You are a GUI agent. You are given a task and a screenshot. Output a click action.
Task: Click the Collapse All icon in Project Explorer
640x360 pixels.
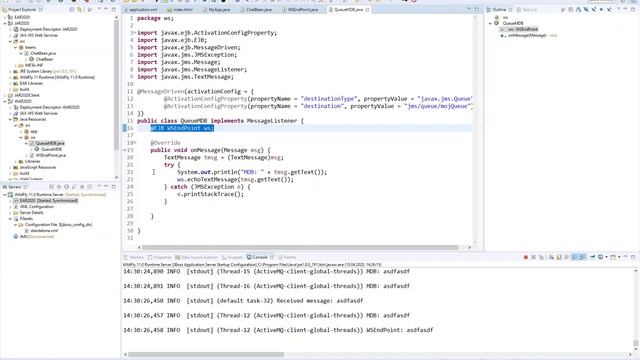(72, 9)
